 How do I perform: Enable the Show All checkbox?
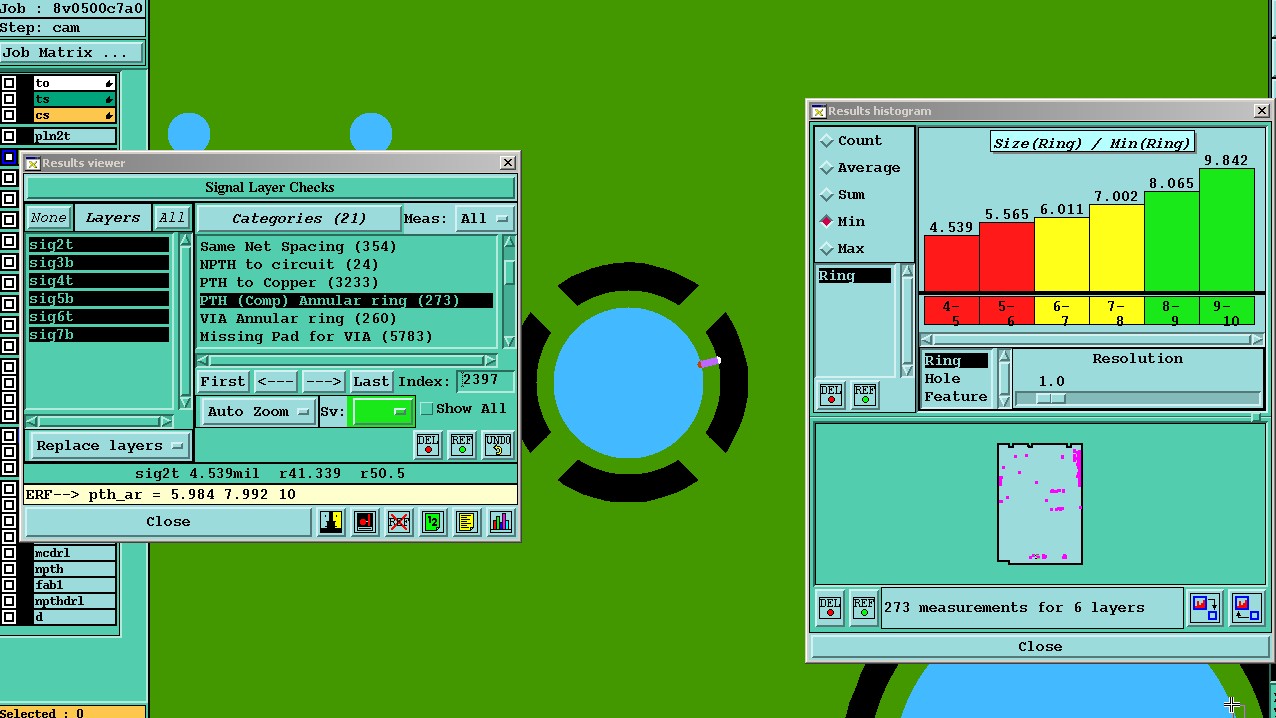[x=427, y=409]
